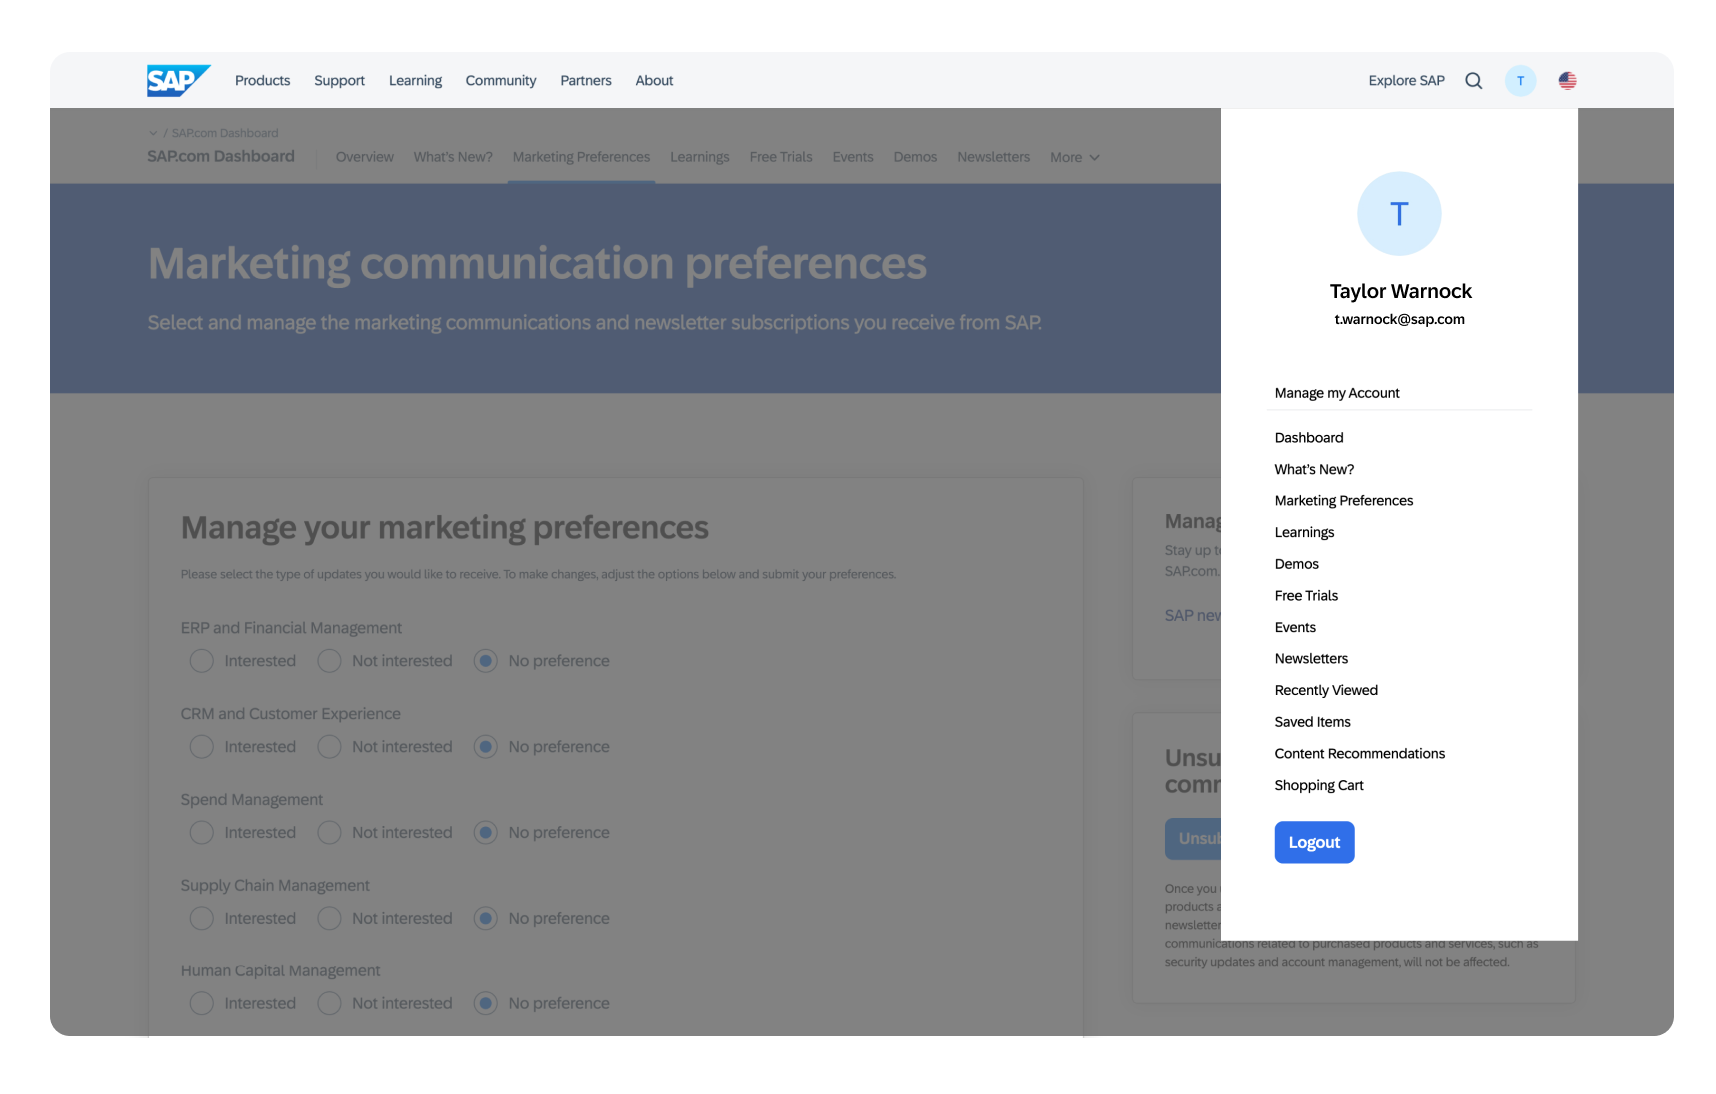Open the Products menu
The height and width of the screenshot is (1094, 1716).
tap(262, 80)
